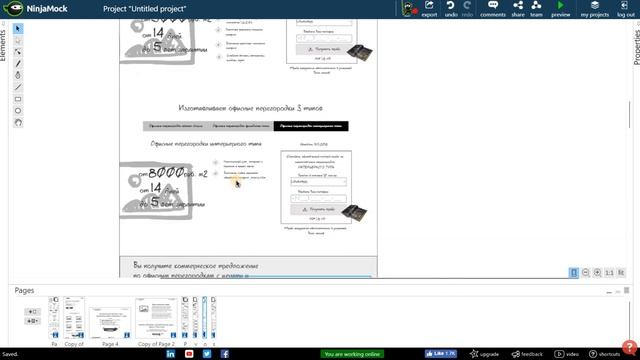640x360 pixels.
Task: Click the red help question mark
Action: (630, 347)
